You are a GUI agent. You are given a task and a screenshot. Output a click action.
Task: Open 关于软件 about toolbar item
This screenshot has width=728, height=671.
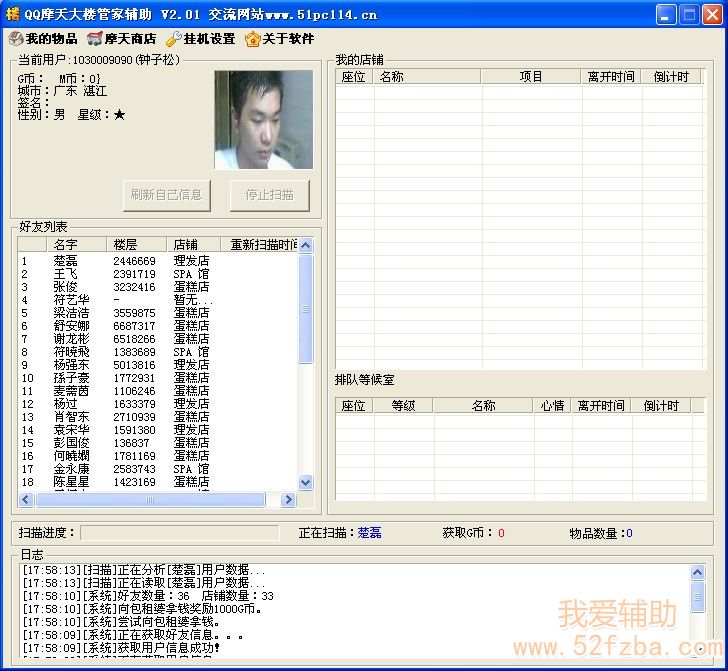[280, 39]
